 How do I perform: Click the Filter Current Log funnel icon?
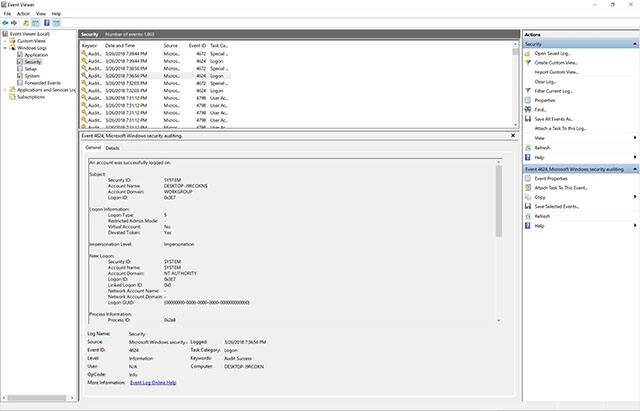(529, 91)
